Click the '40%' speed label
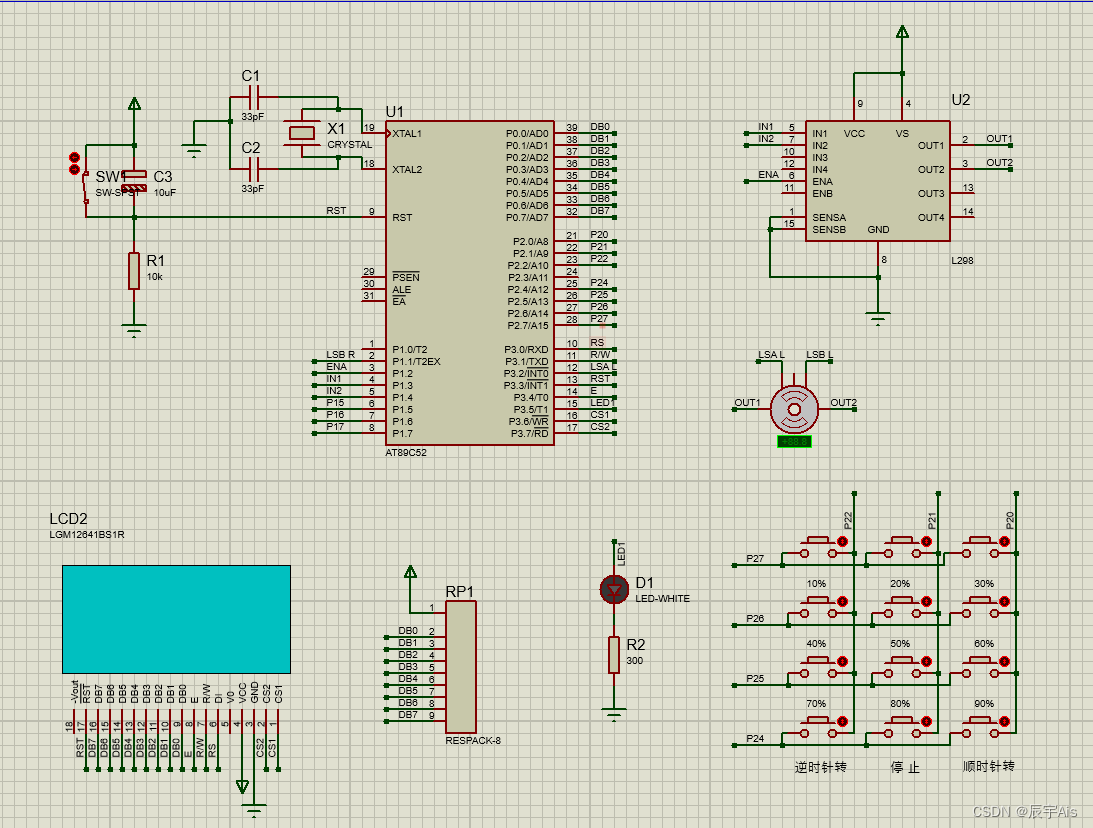1093x828 pixels. pyautogui.click(x=816, y=643)
